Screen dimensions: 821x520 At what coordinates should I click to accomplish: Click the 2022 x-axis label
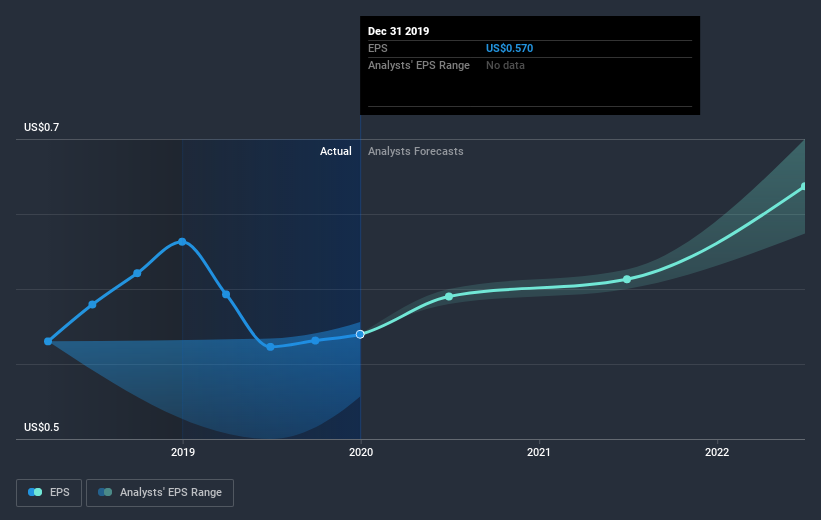click(717, 452)
